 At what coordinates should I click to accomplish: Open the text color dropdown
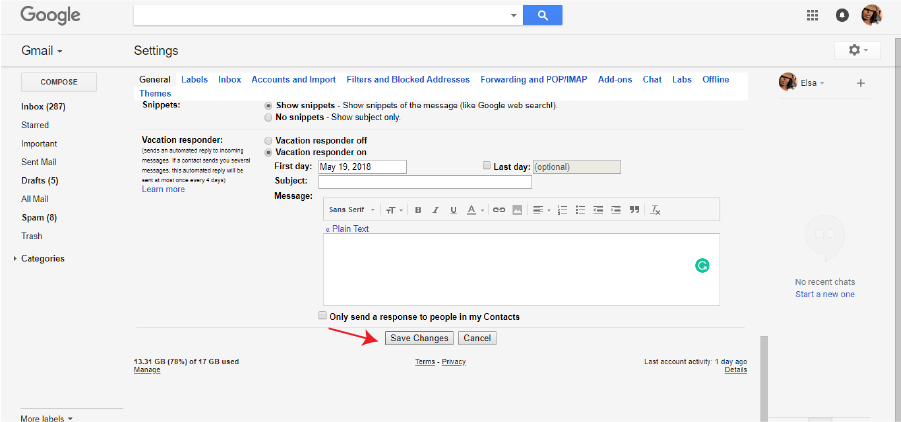(x=475, y=210)
